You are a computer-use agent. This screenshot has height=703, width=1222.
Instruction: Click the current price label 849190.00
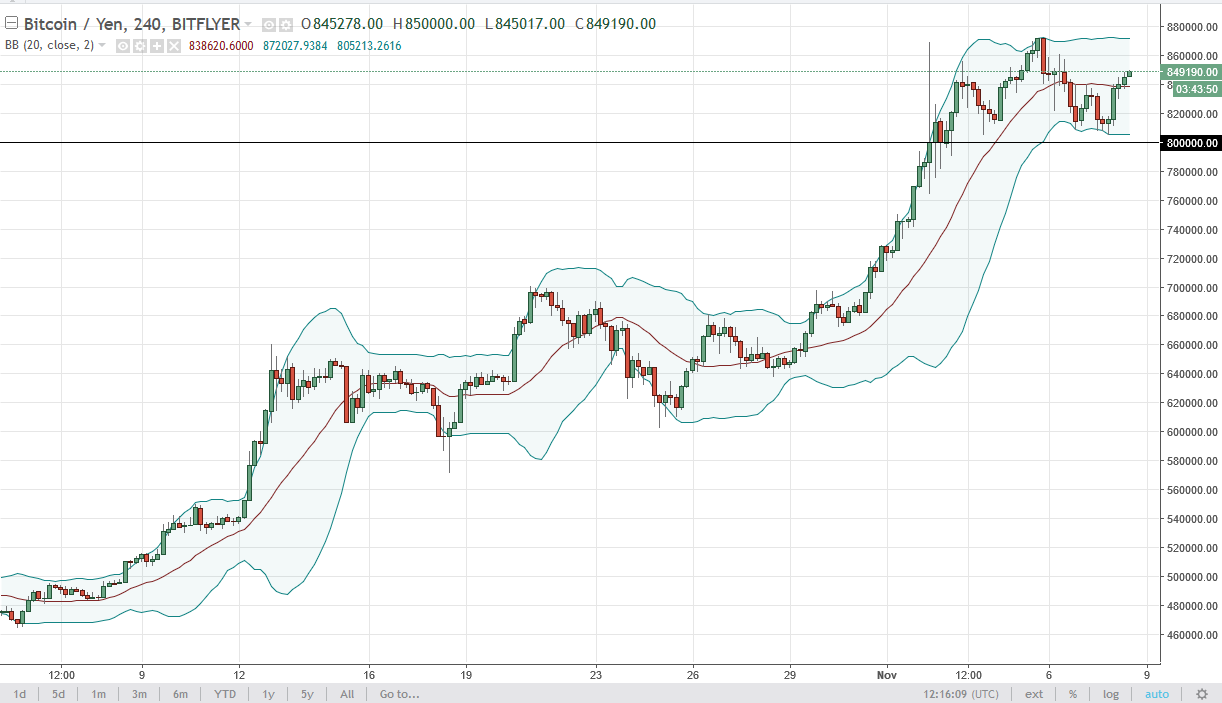click(1191, 72)
